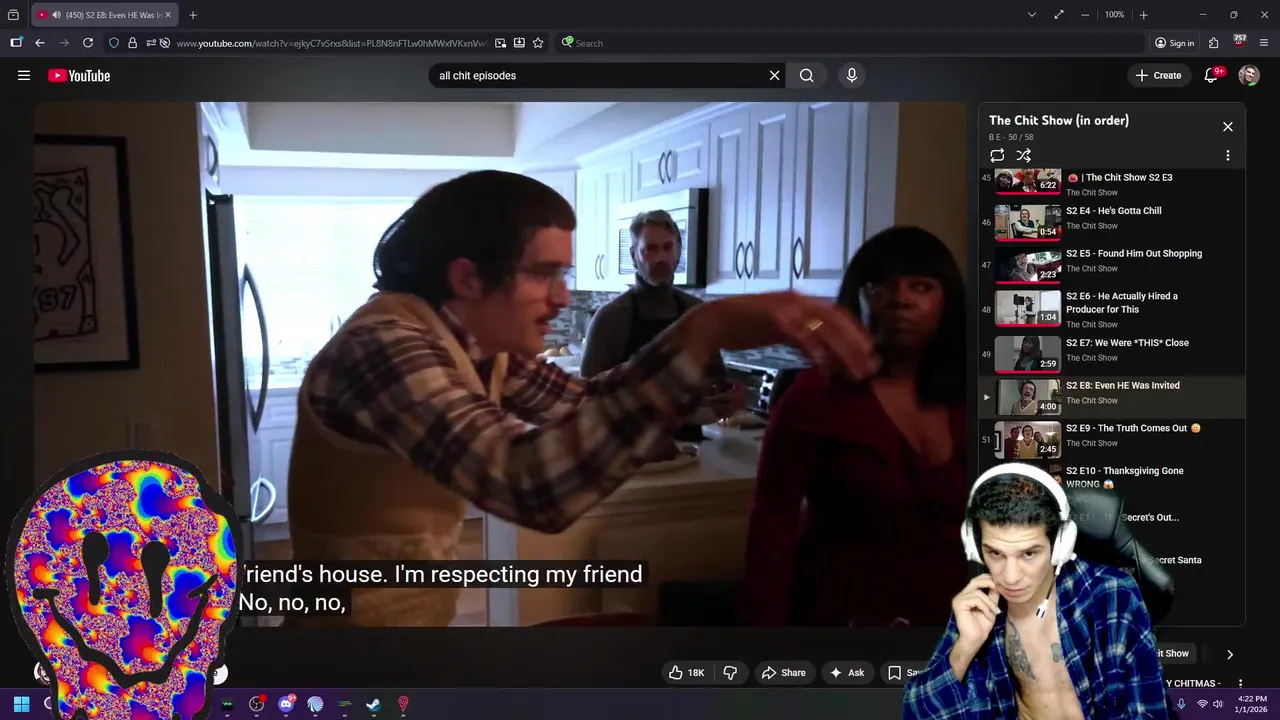Play S2 E7: We Were *THIS* Close
The width and height of the screenshot is (1280, 720).
point(1110,352)
